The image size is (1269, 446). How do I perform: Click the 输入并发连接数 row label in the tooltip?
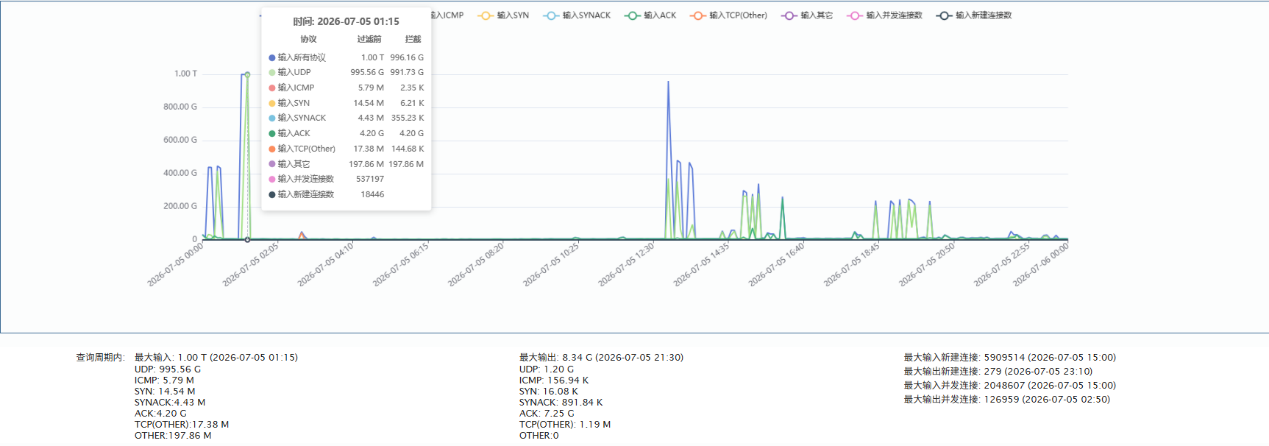pos(306,178)
